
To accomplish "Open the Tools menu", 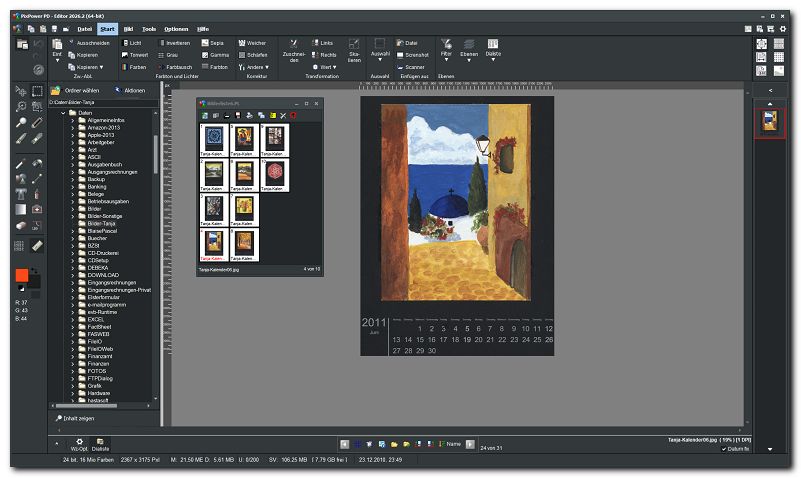I will tap(149, 30).
